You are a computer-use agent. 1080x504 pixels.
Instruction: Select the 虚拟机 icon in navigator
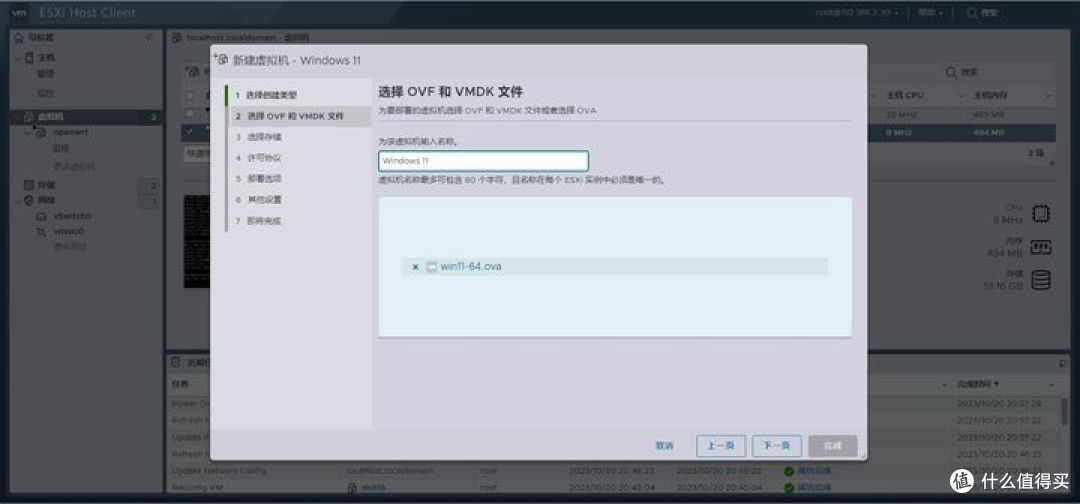[29, 116]
